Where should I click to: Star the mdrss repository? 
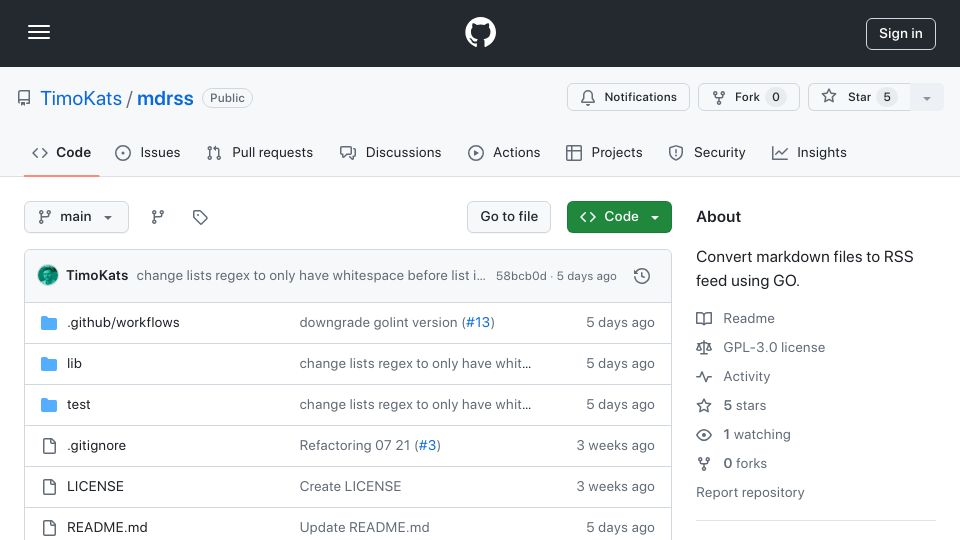tap(859, 97)
